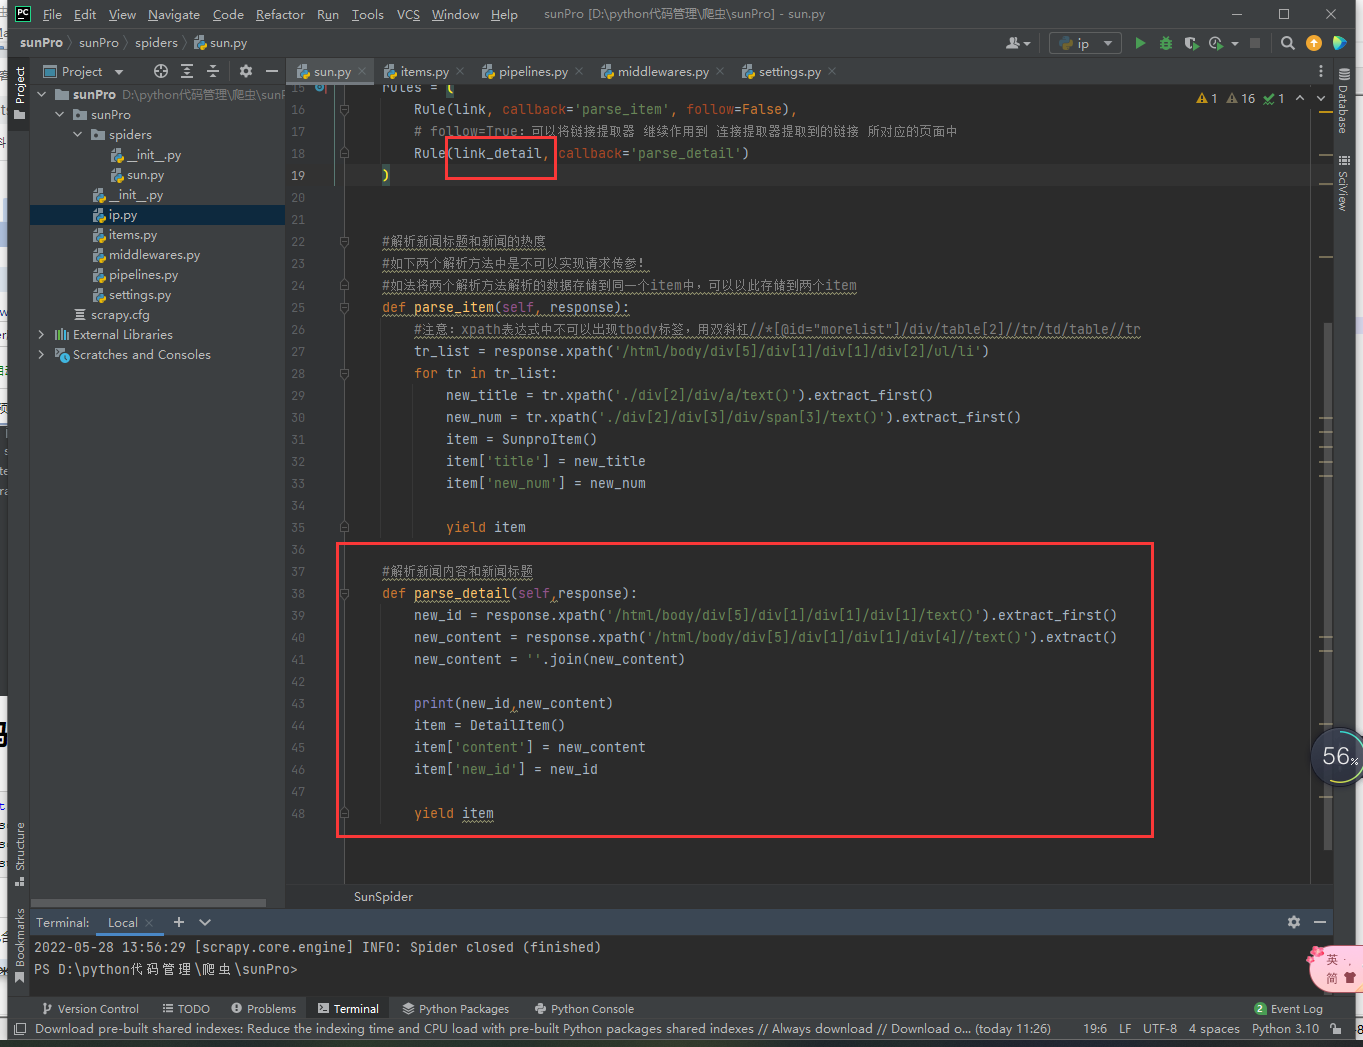Collapse the spiders folder in tree

tap(78, 135)
